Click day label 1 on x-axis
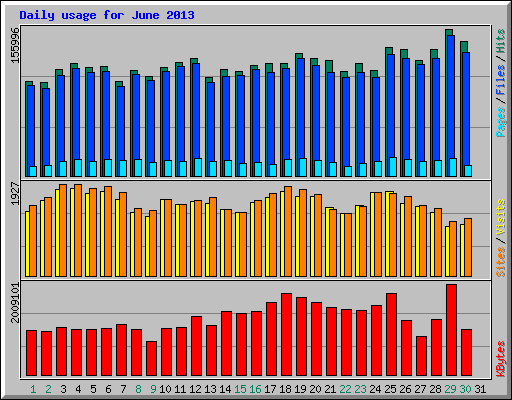 [x=33, y=389]
